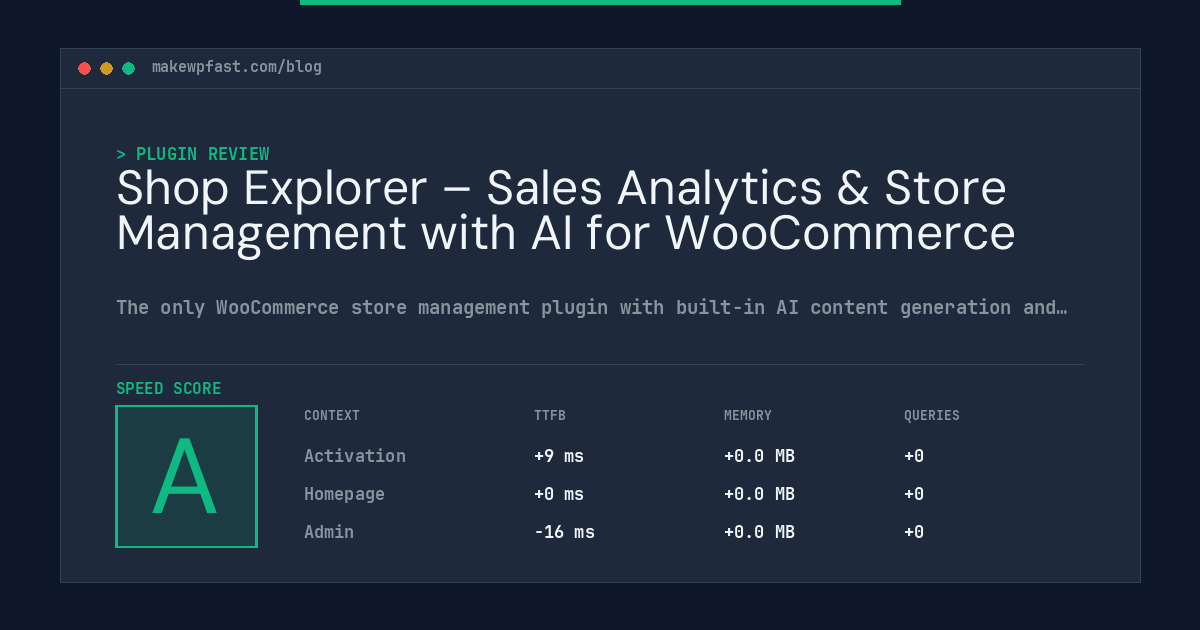
Task: Select the Admin row label
Action: [329, 532]
